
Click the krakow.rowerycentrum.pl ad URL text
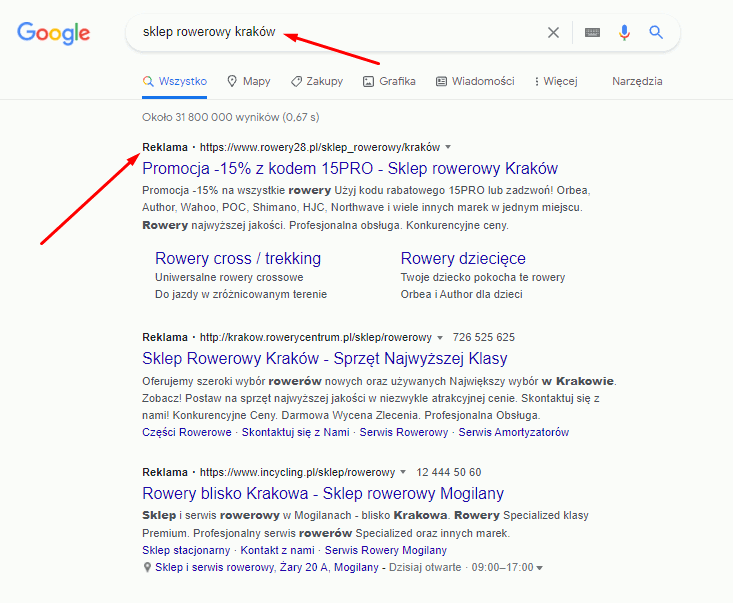[316, 337]
